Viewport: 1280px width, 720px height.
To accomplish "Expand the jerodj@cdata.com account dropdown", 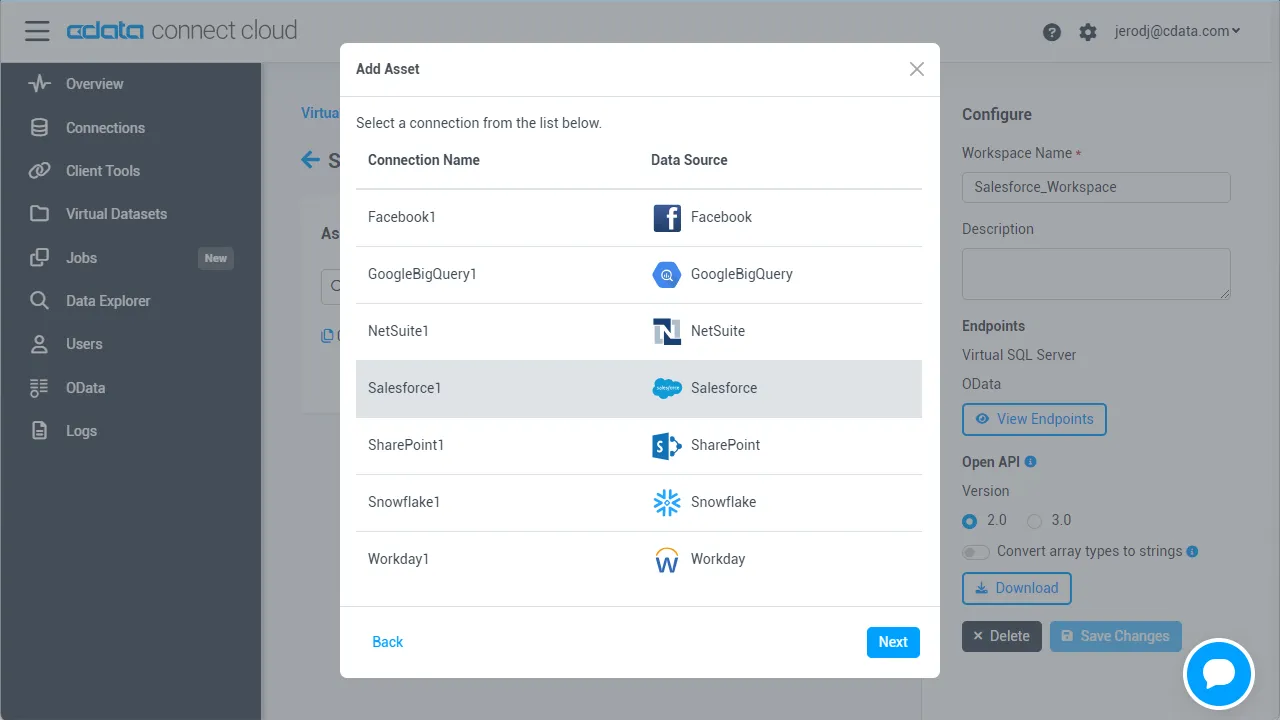I will pyautogui.click(x=1177, y=31).
